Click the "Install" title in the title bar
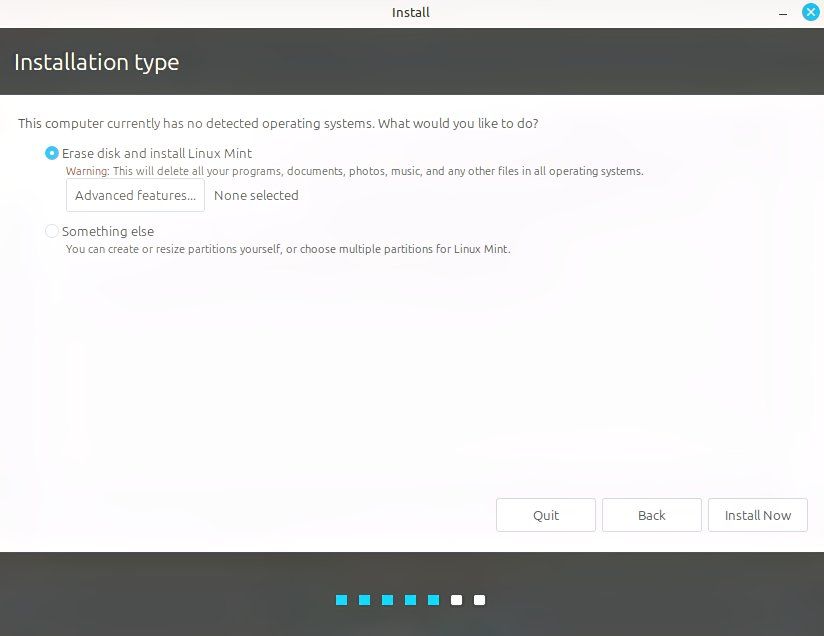The width and height of the screenshot is (824, 636). 410,12
